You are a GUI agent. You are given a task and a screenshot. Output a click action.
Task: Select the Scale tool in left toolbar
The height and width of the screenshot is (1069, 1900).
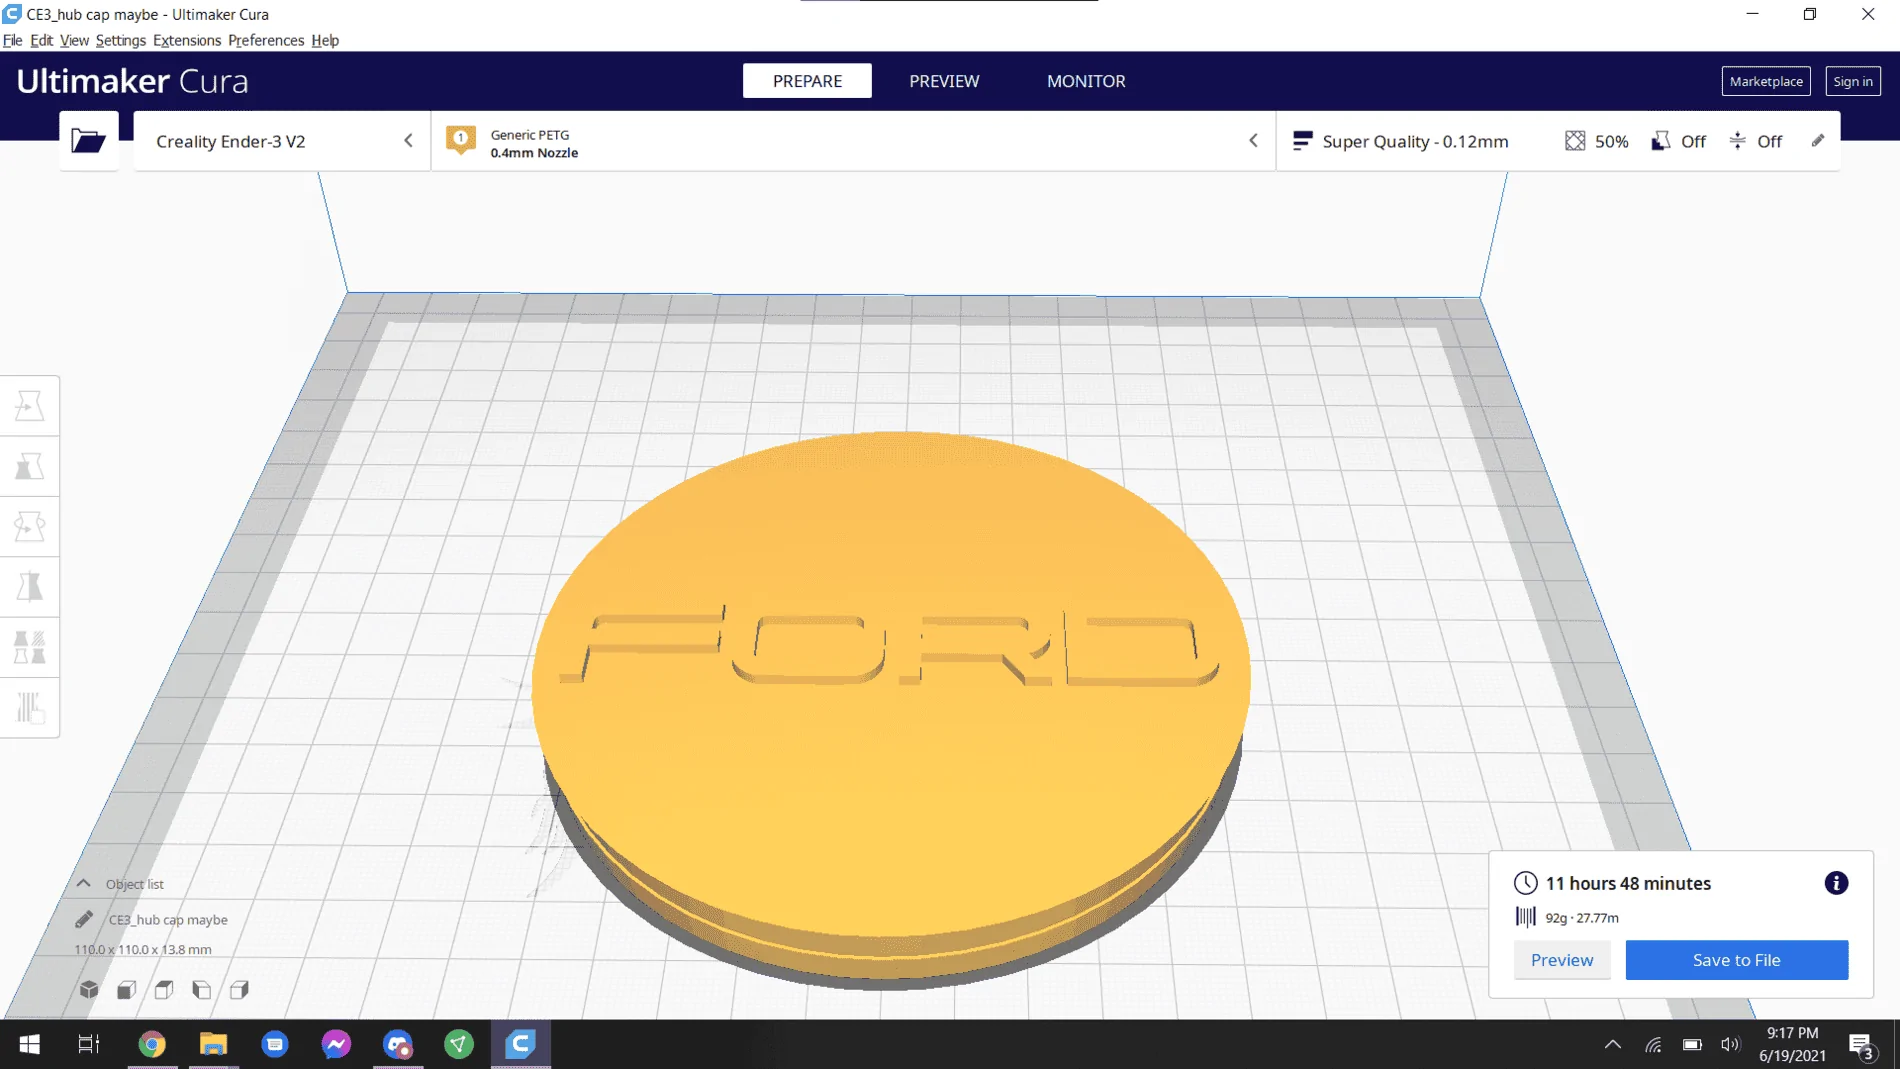30,466
